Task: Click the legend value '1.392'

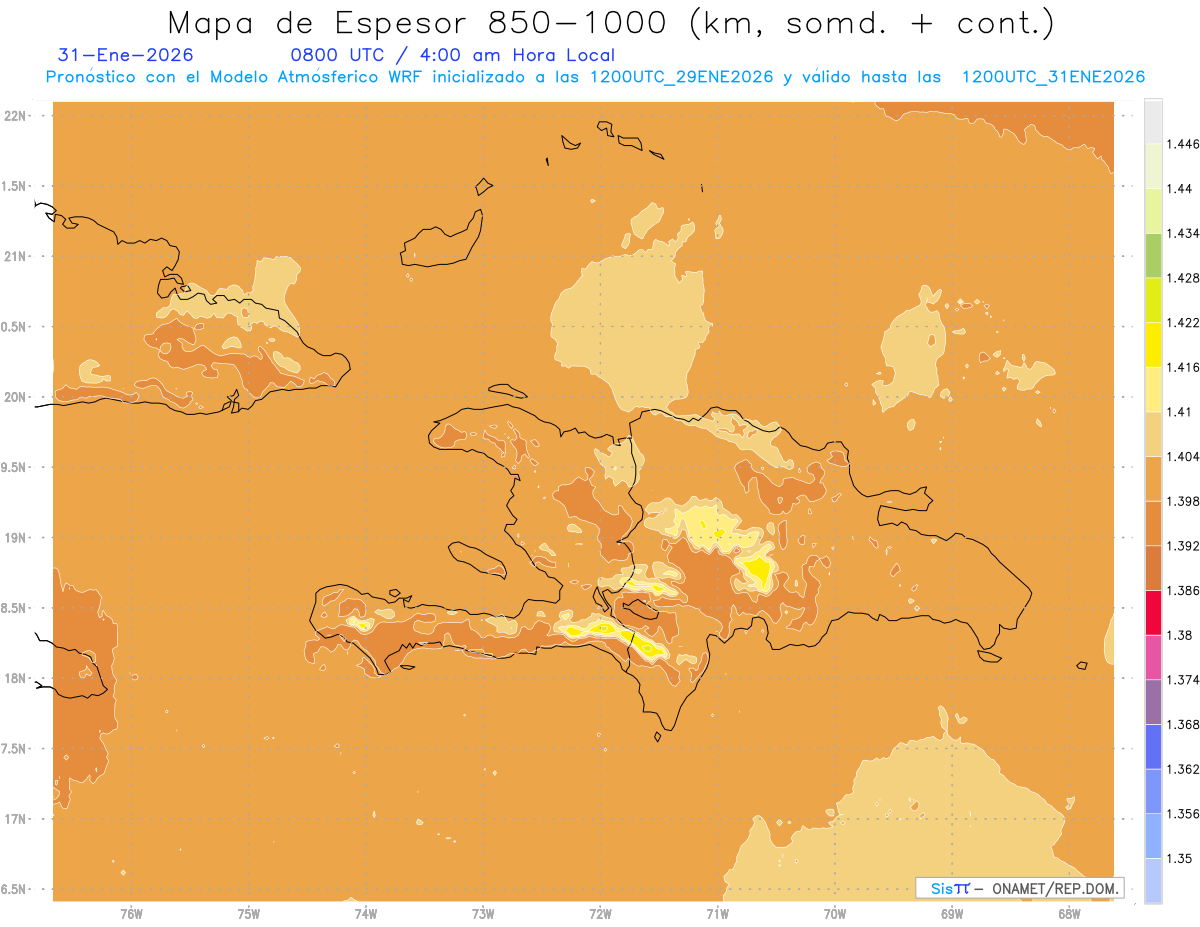Action: [x=1184, y=546]
